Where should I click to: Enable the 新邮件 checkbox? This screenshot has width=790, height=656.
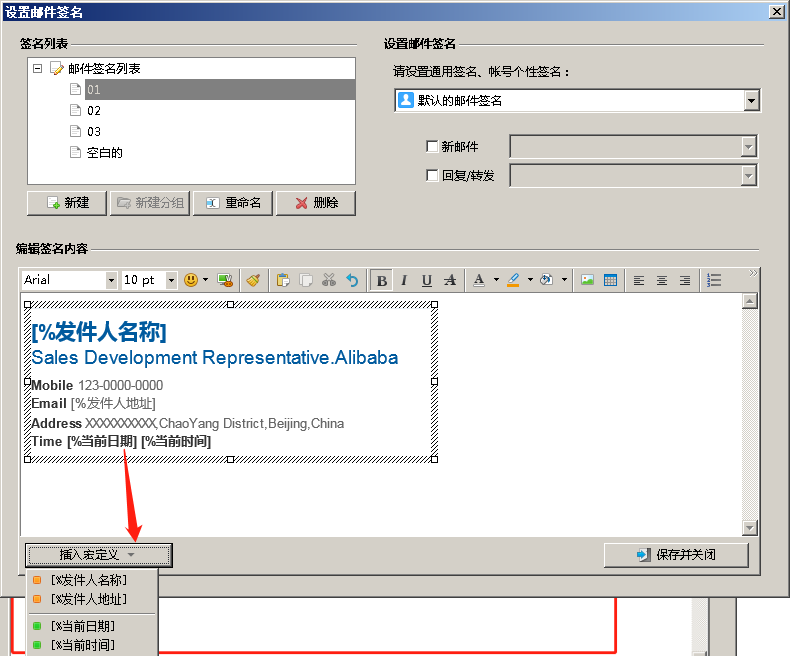click(432, 147)
